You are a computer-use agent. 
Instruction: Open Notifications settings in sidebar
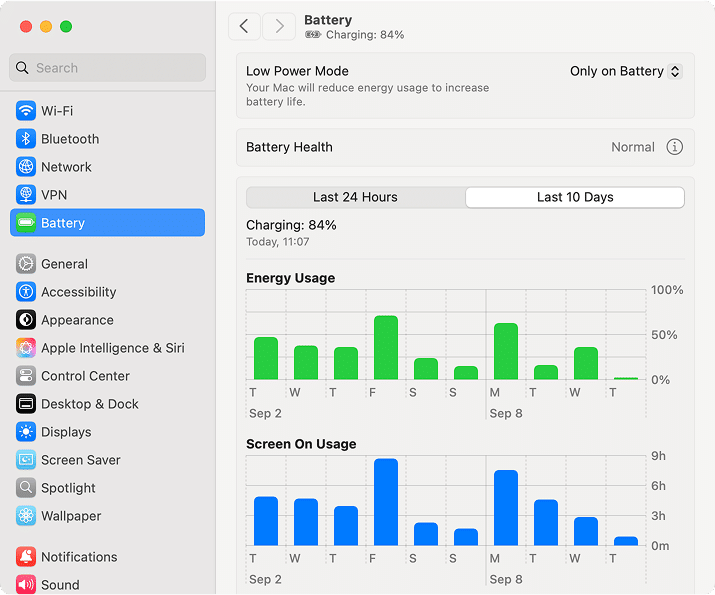[x=79, y=557]
